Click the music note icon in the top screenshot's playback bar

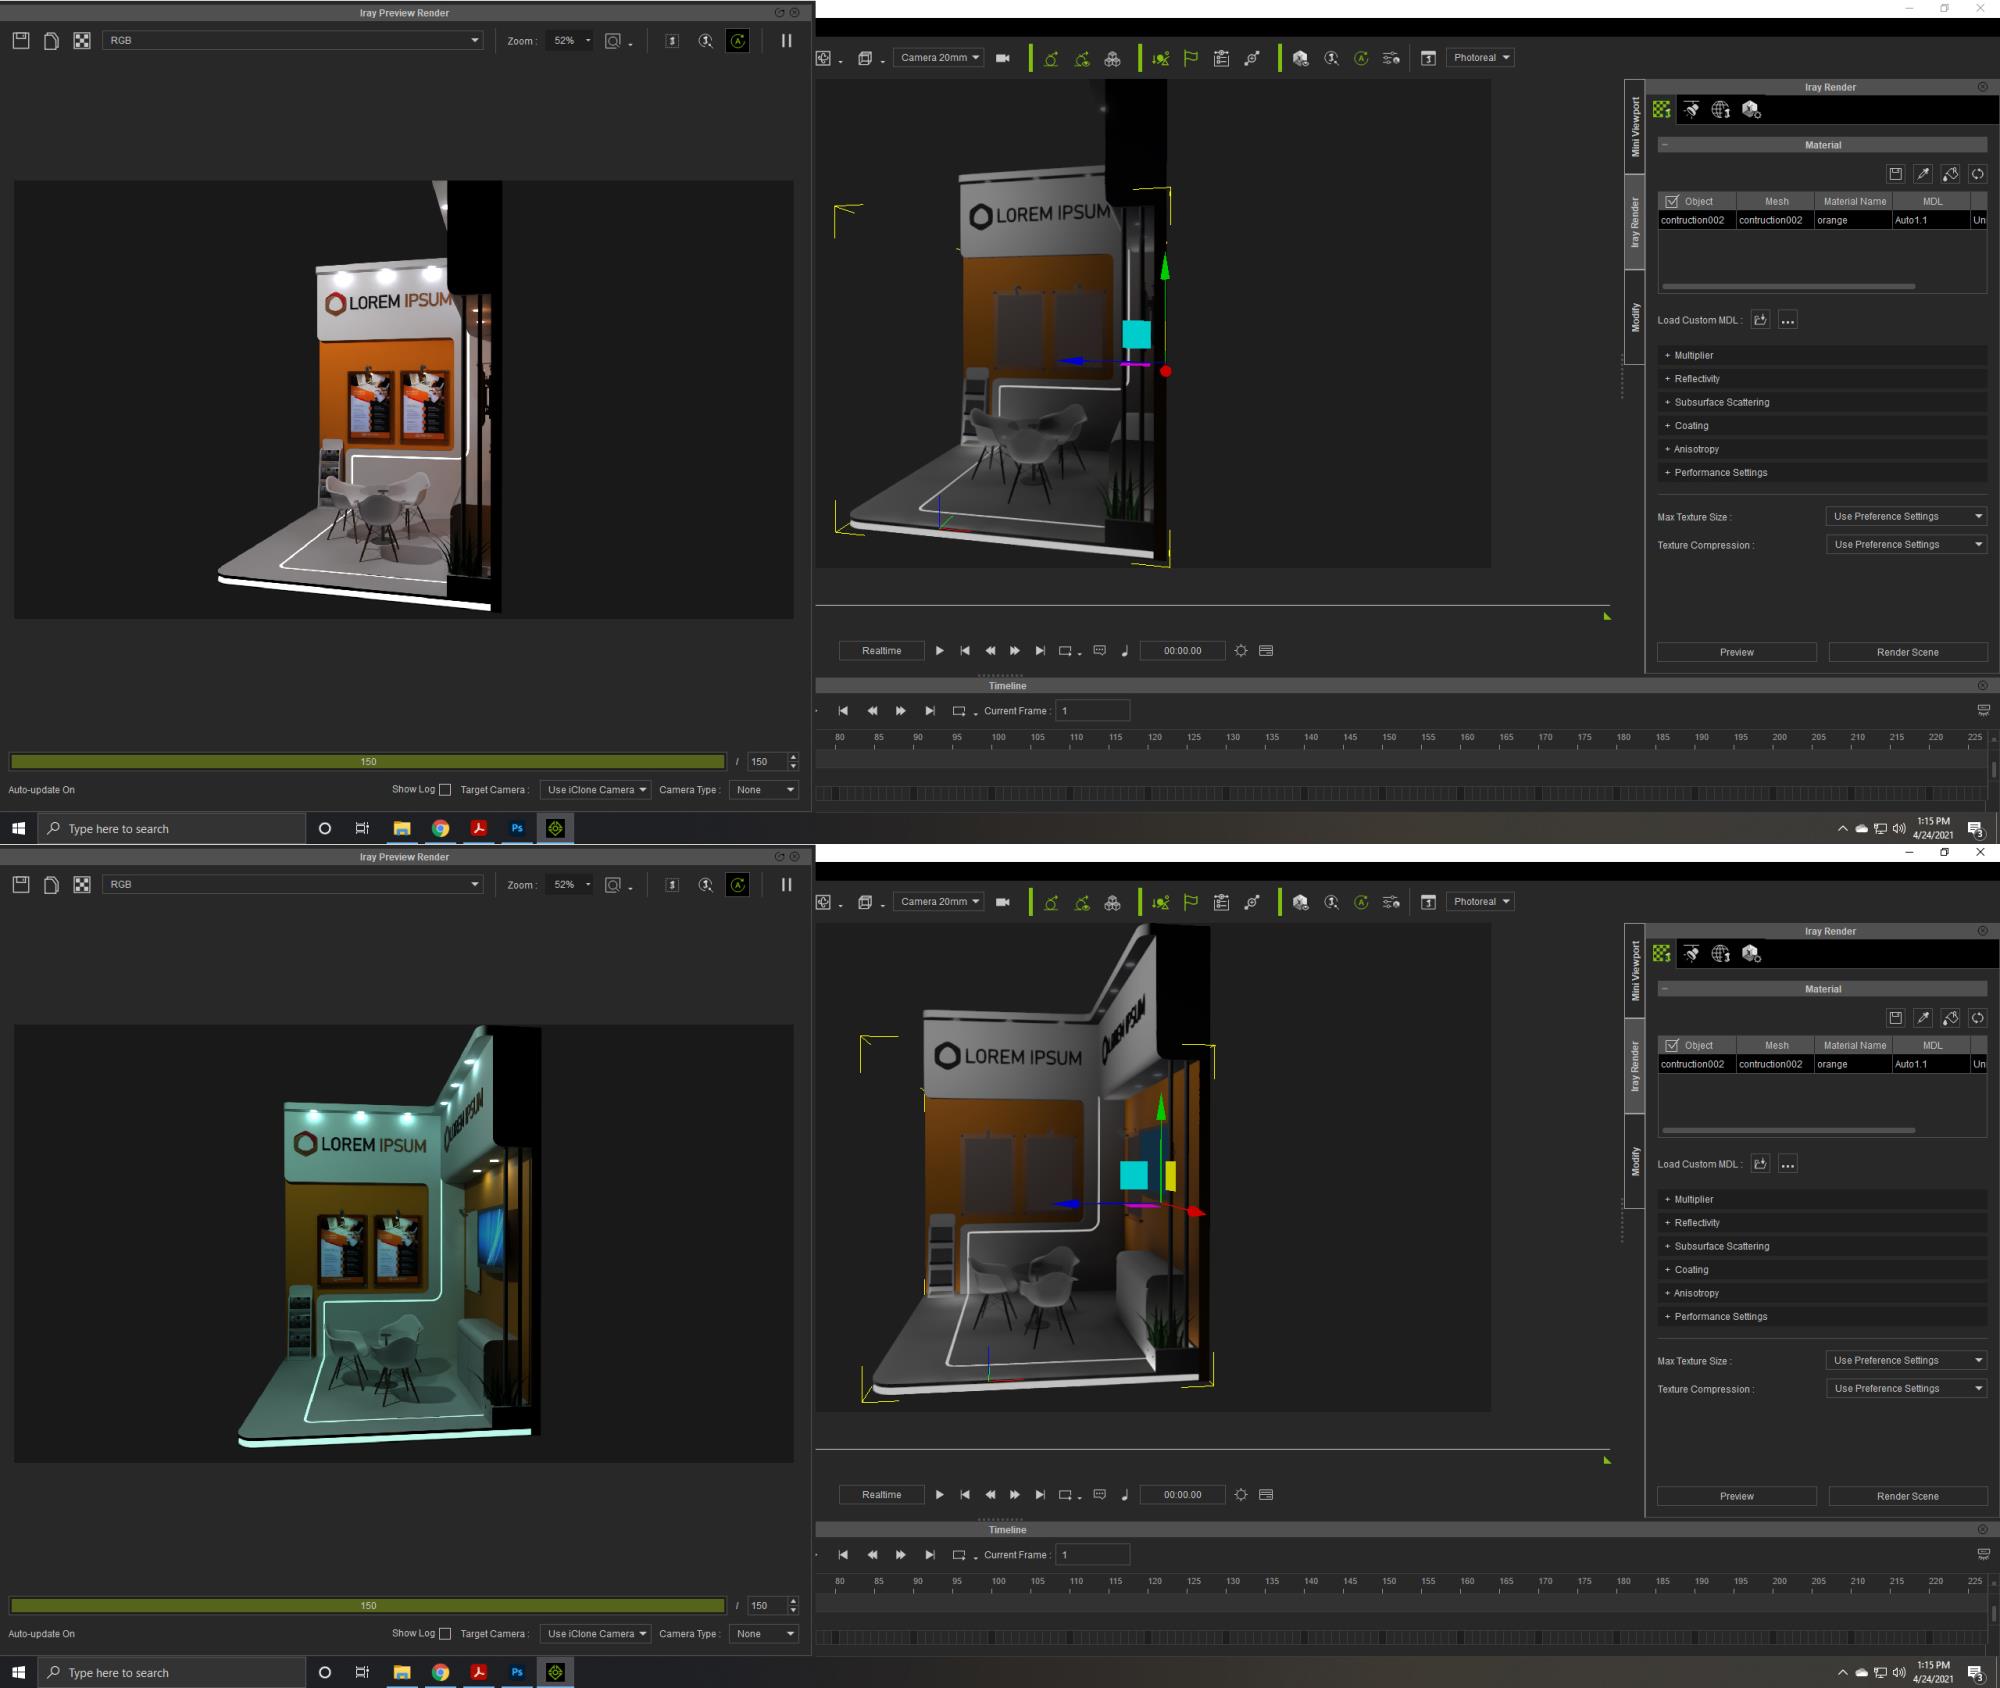coord(1125,651)
